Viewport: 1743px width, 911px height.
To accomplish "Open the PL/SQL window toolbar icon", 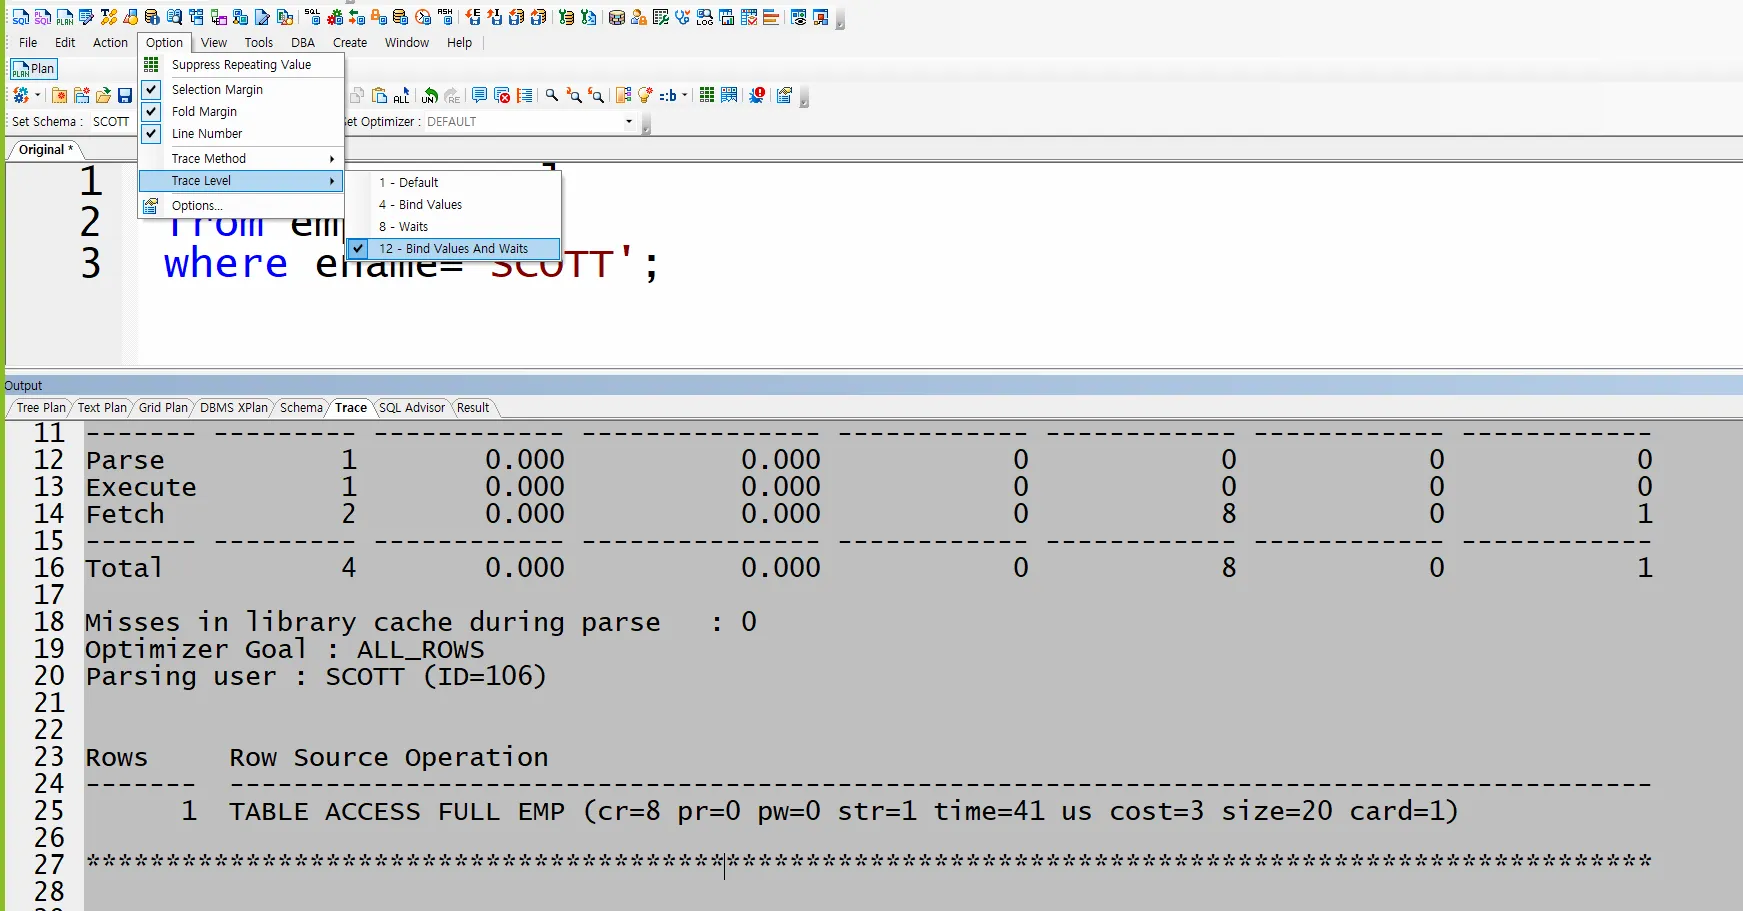I will [42, 17].
